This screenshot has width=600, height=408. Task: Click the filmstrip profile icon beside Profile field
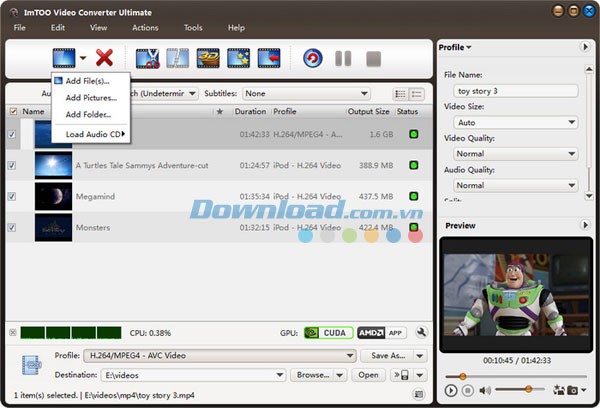point(31,365)
